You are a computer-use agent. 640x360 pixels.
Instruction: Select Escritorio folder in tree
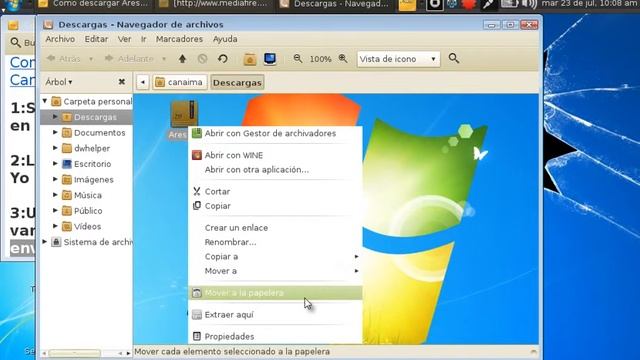point(87,164)
